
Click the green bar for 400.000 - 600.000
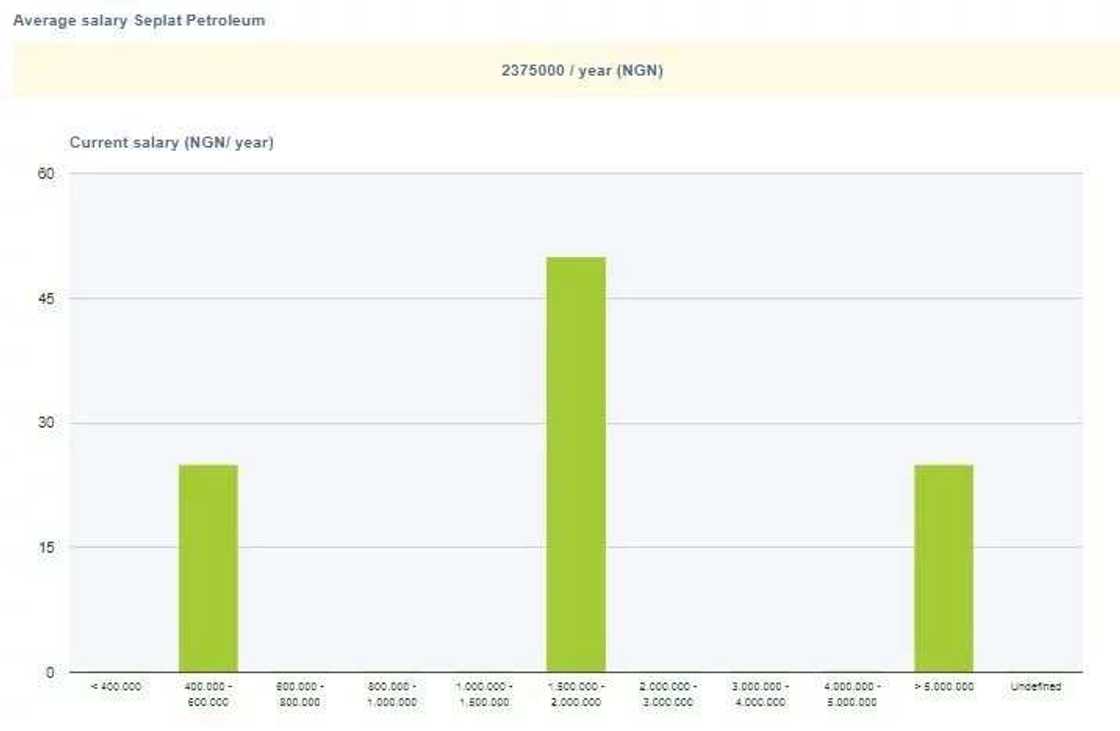pos(208,568)
